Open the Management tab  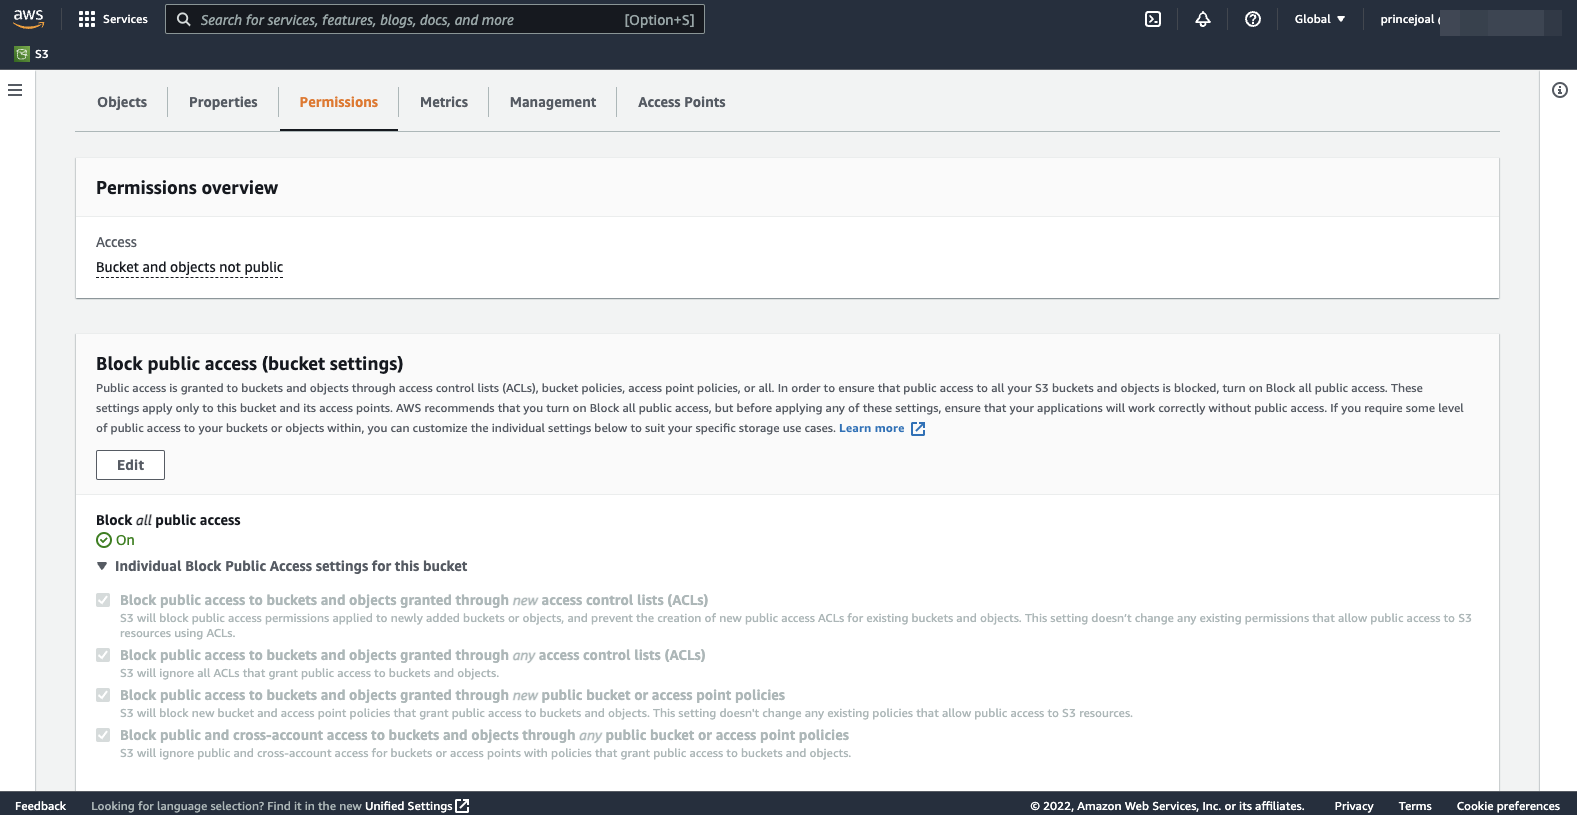click(x=553, y=102)
